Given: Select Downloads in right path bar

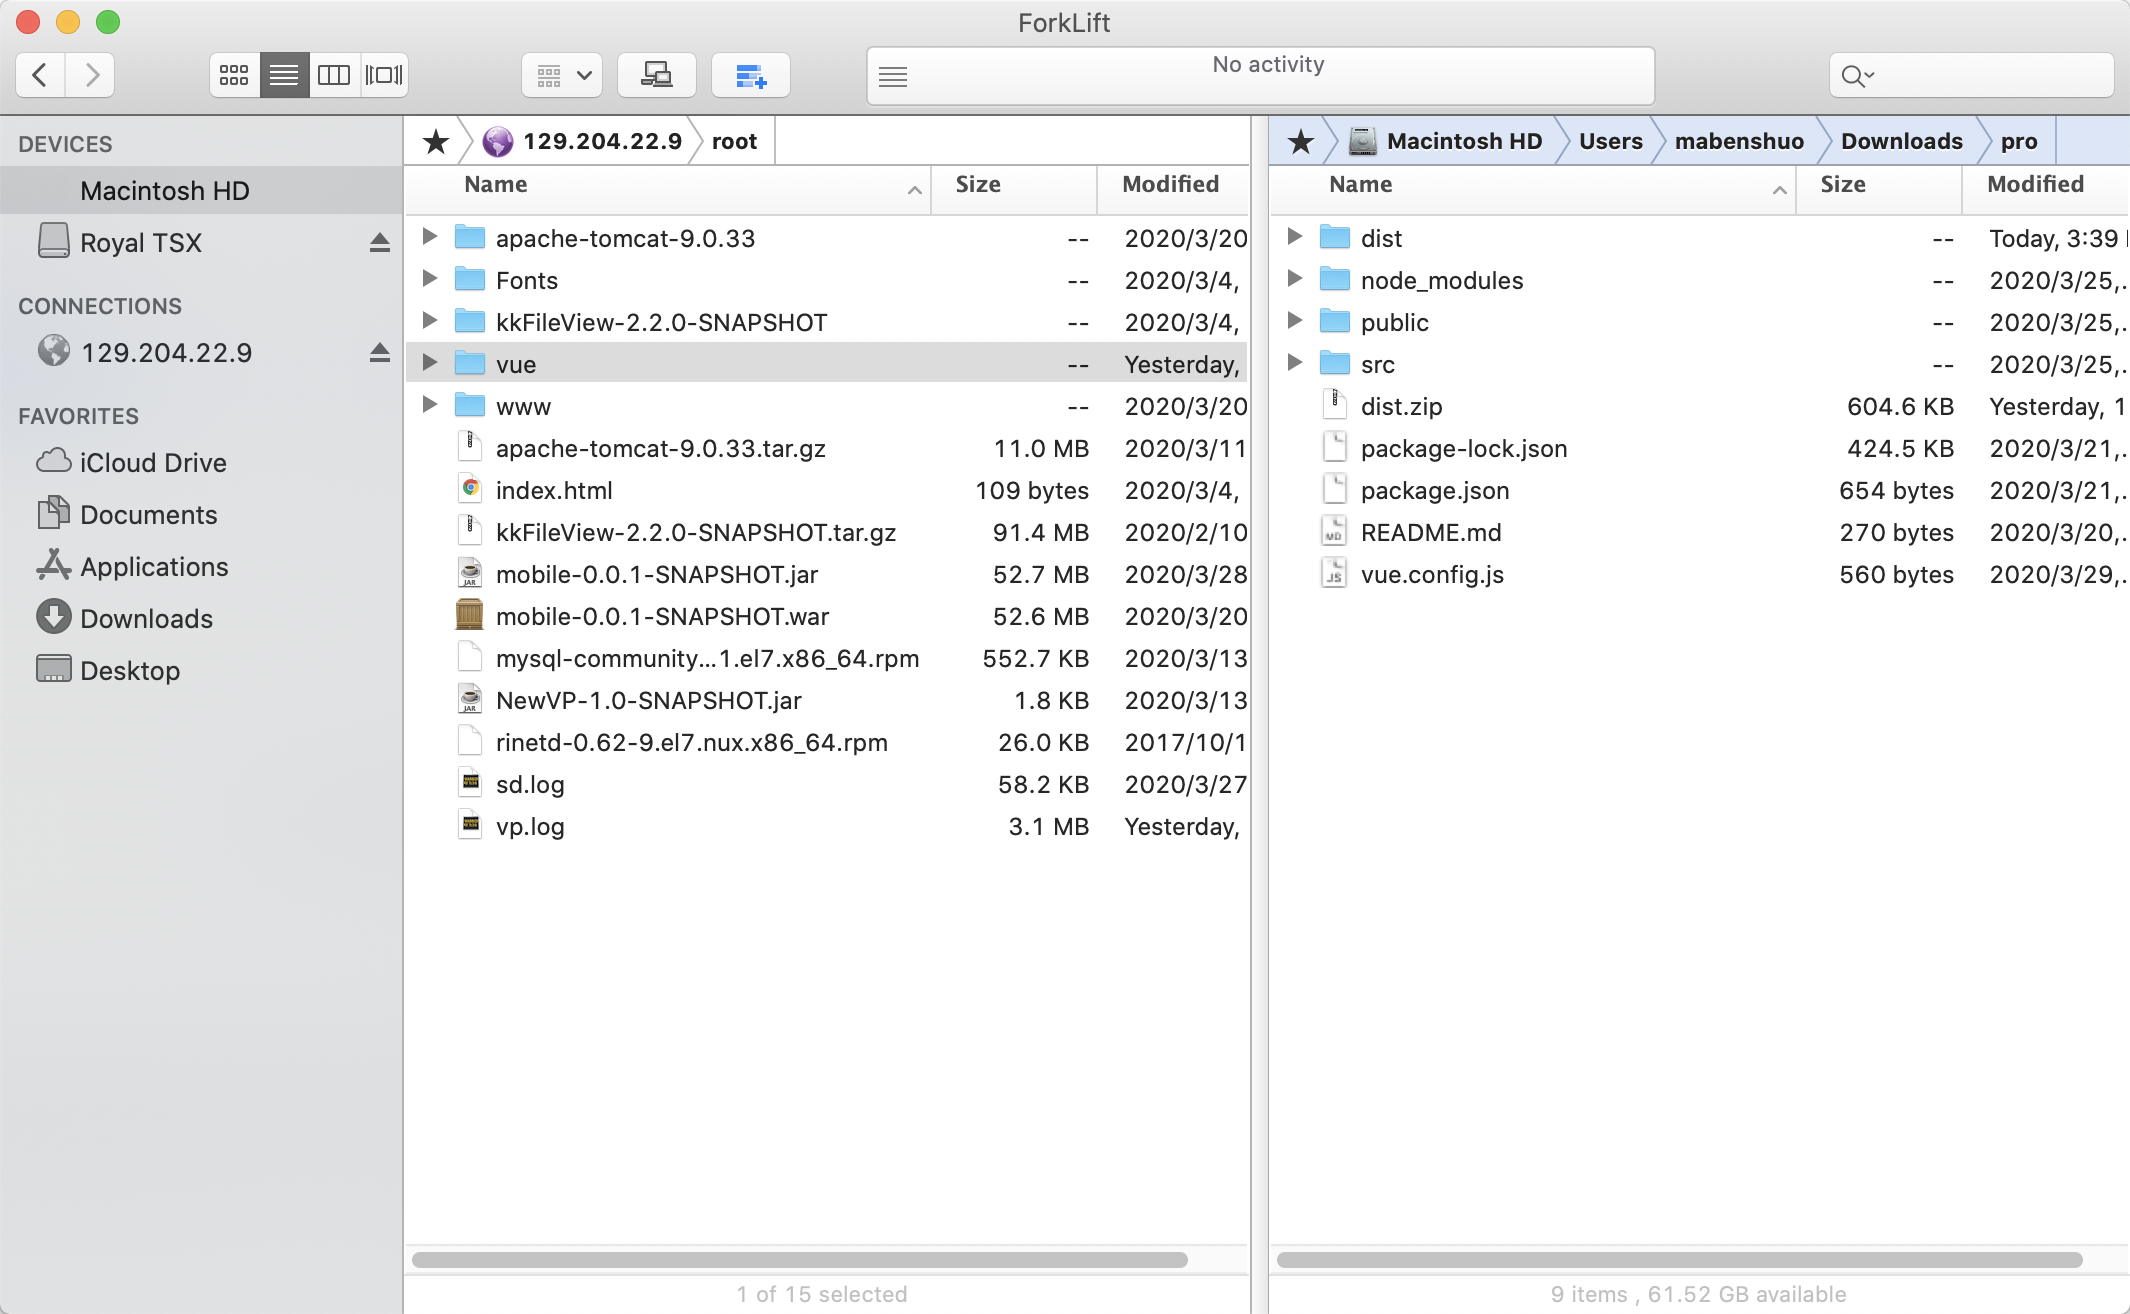Looking at the screenshot, I should pyautogui.click(x=1901, y=142).
